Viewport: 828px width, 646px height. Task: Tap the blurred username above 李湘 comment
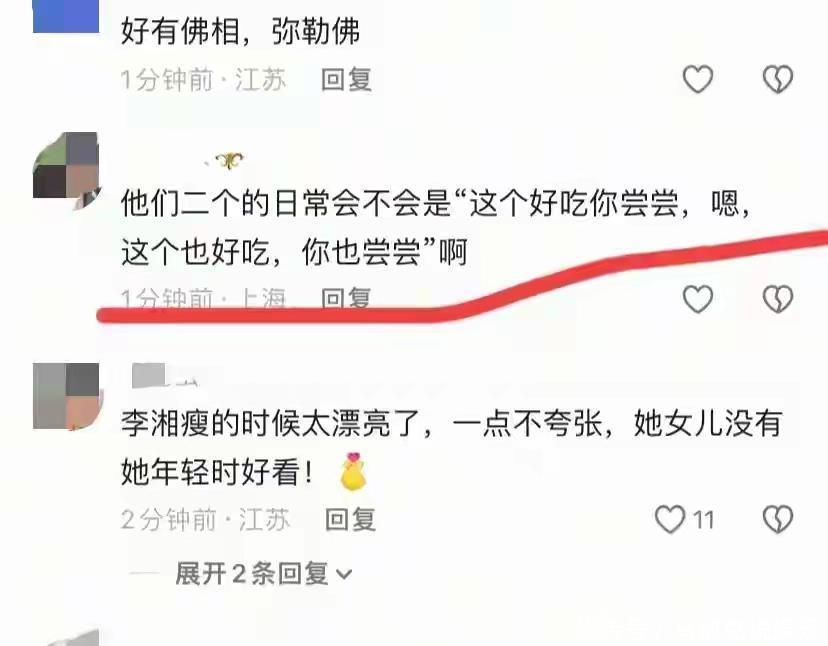pyautogui.click(x=165, y=375)
